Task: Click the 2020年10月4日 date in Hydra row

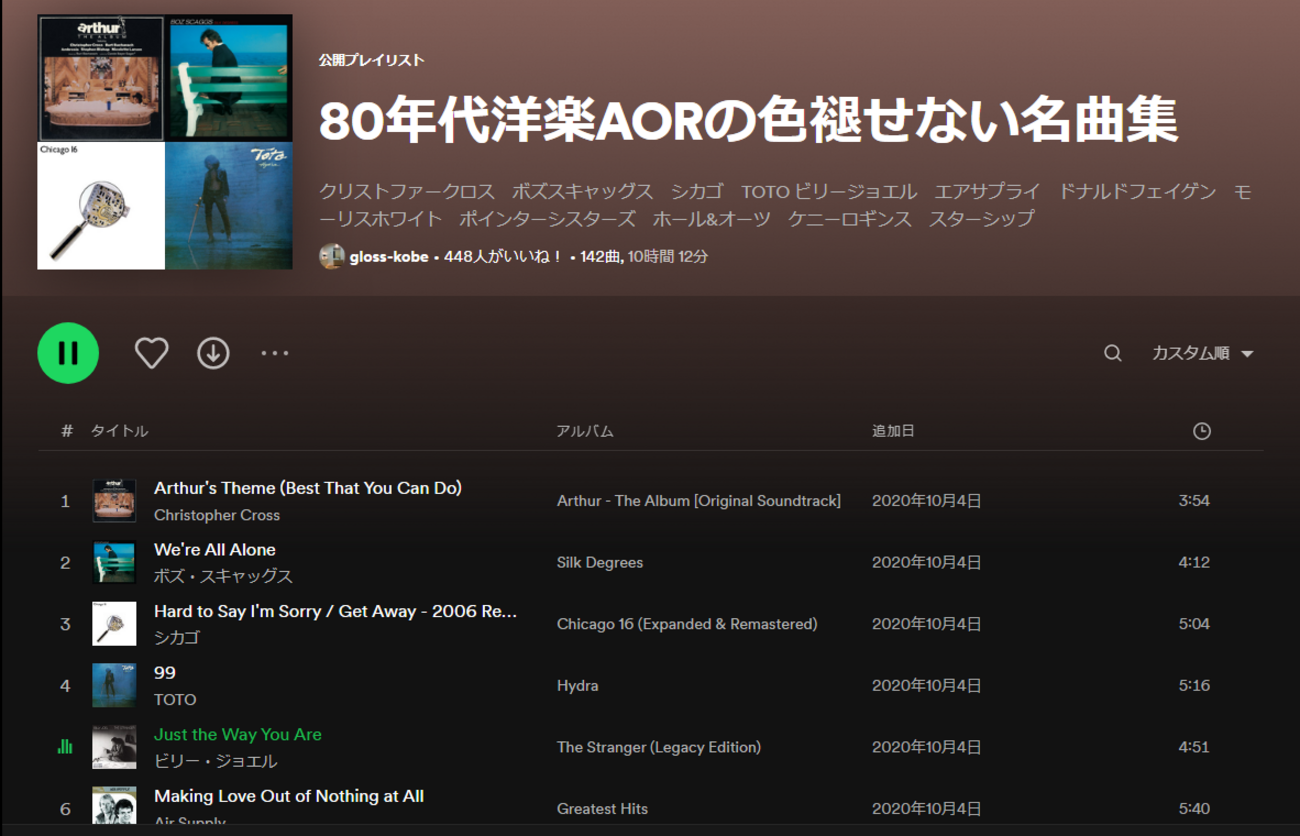Action: tap(926, 686)
